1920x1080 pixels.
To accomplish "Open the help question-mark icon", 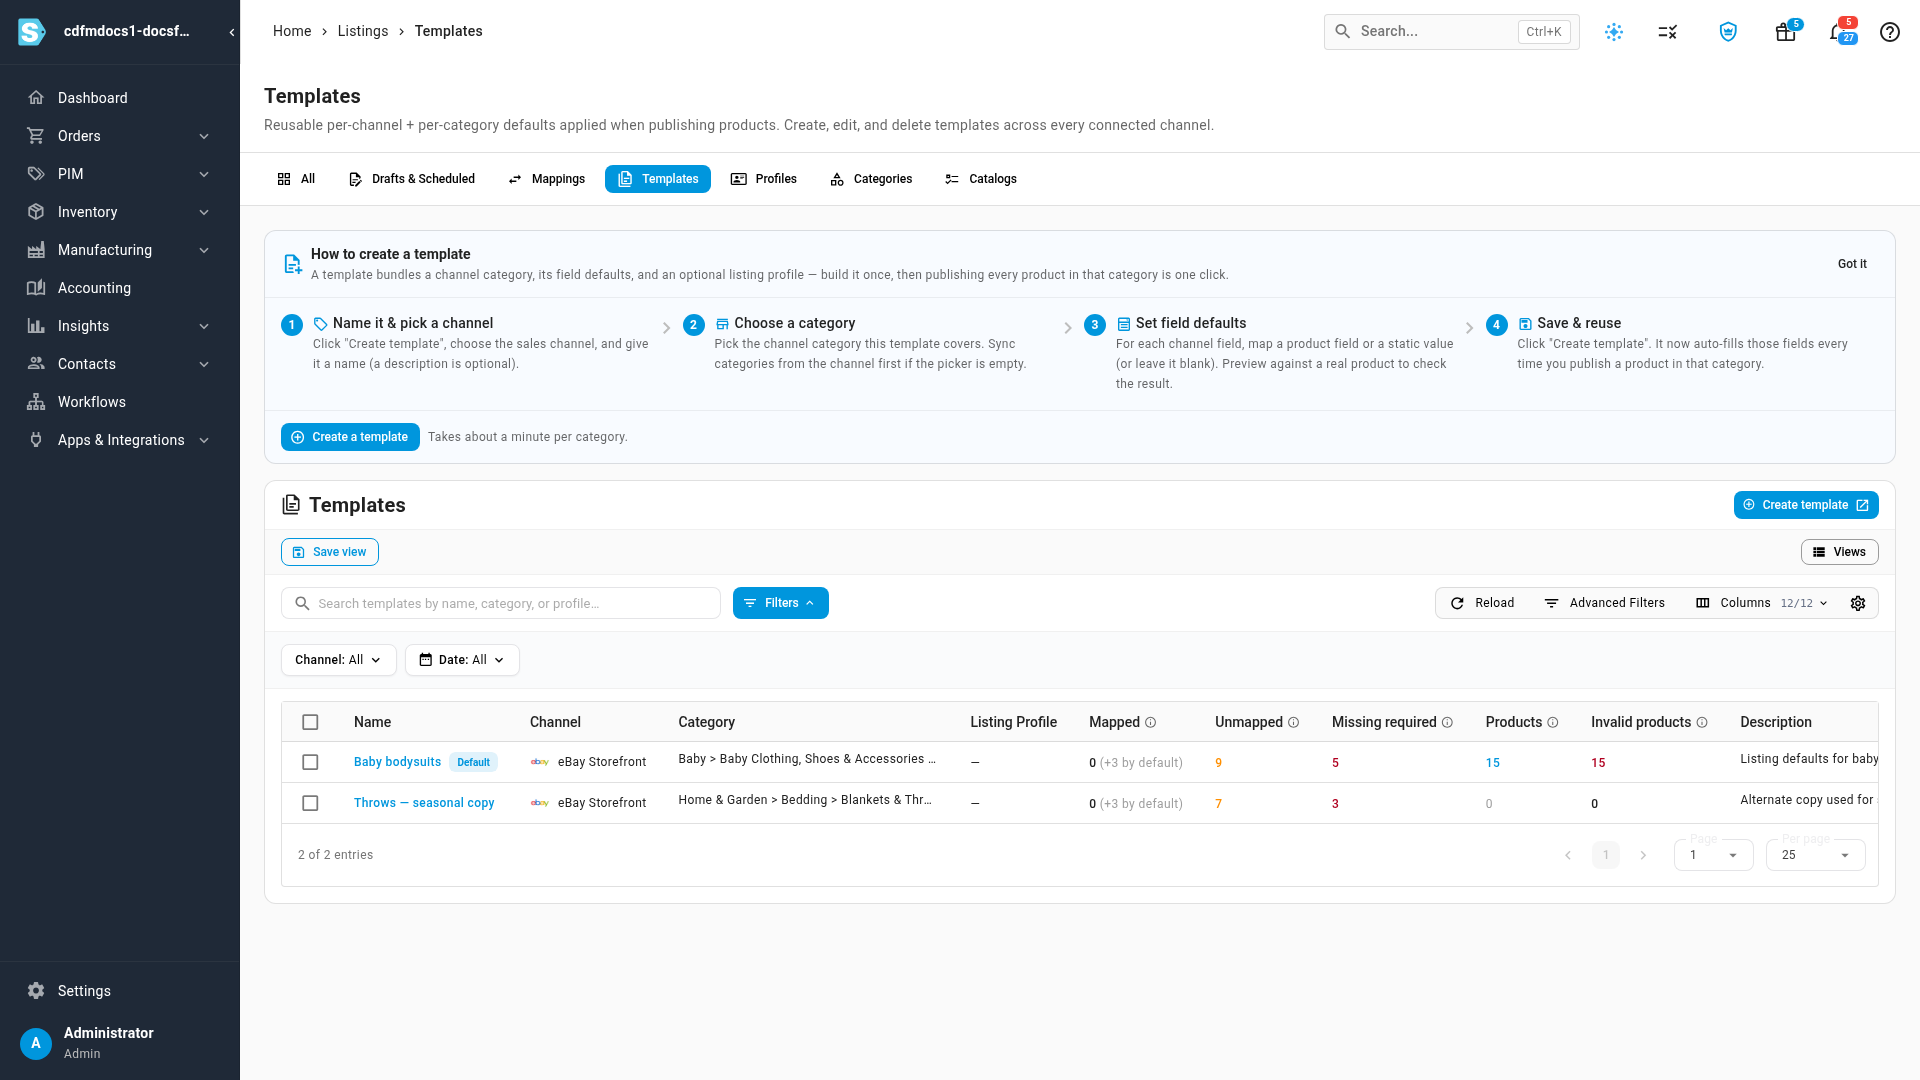I will (1889, 32).
